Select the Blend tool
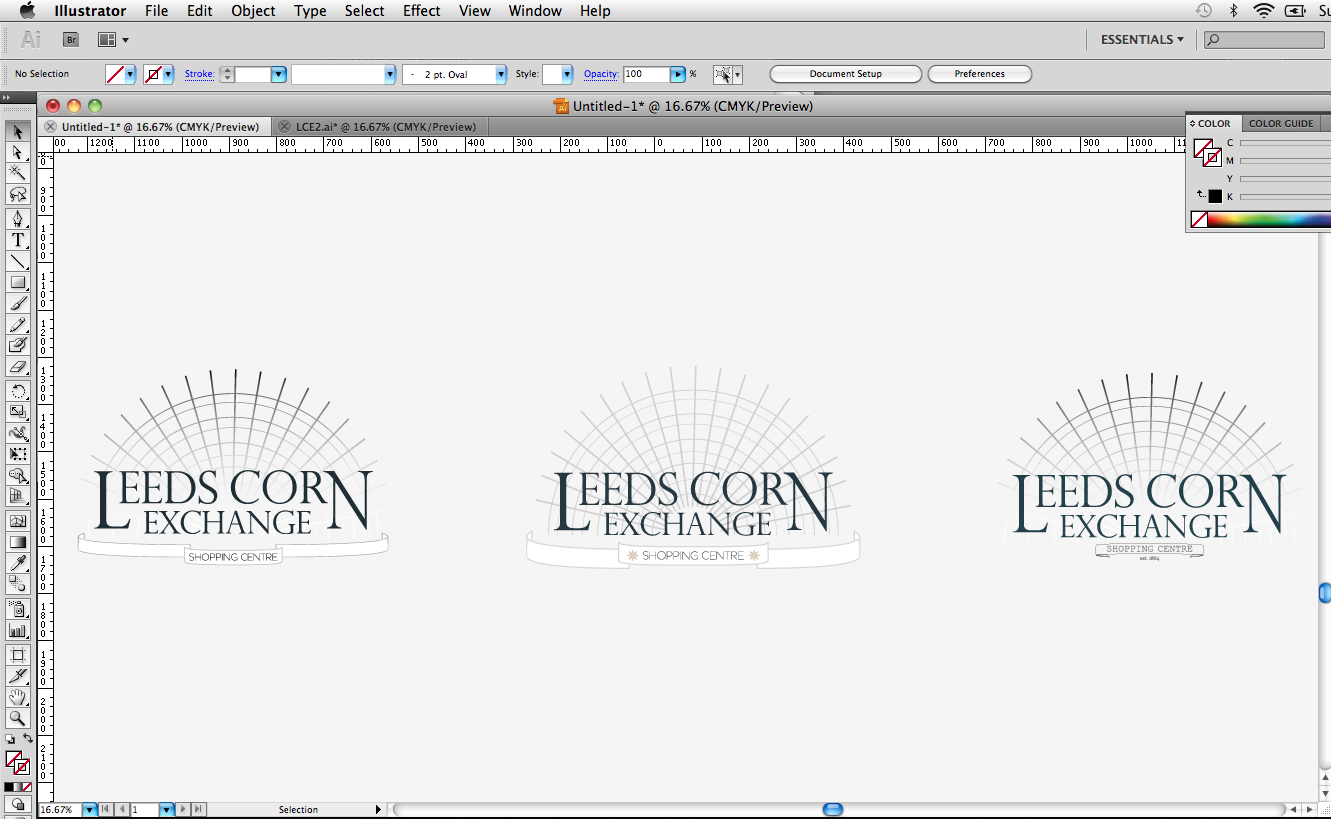The height and width of the screenshot is (819, 1331). tap(18, 584)
